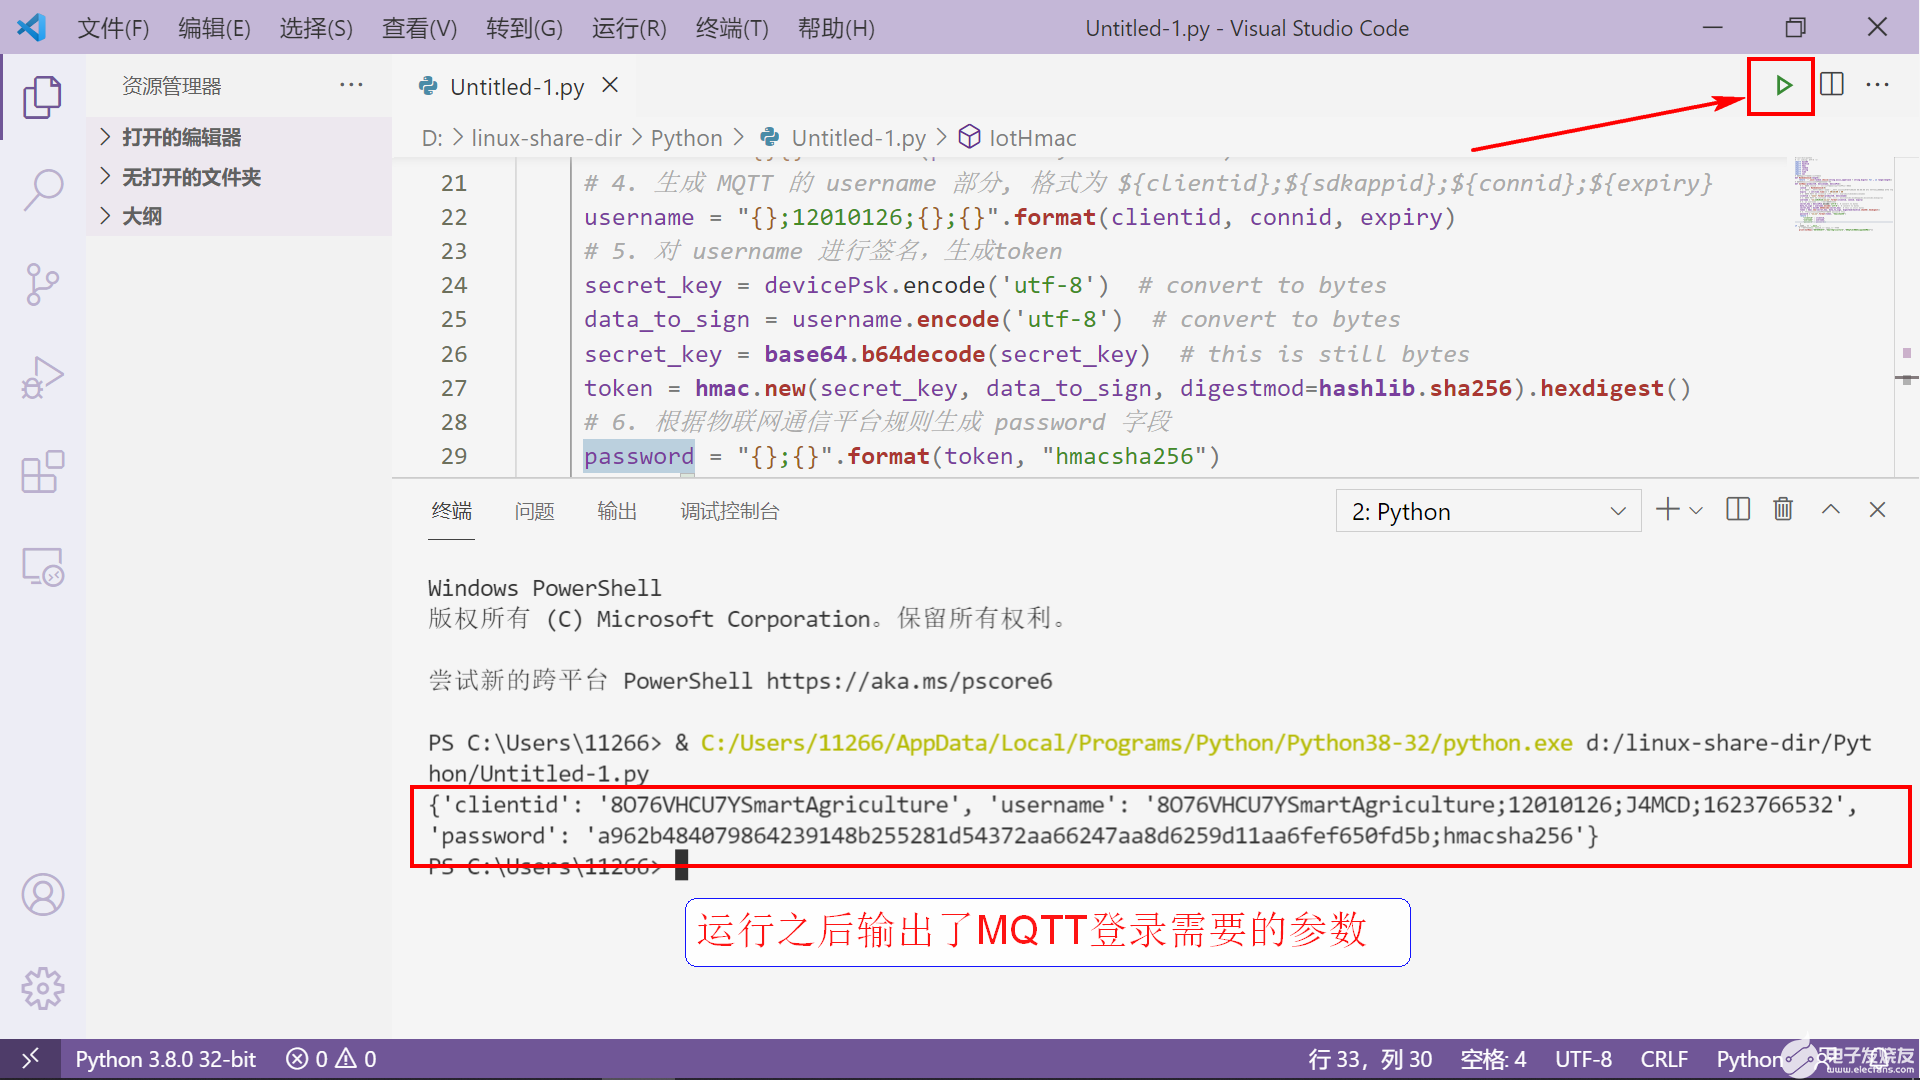Click Python 3.8.0 32-bit interpreter selector
The width and height of the screenshot is (1920, 1080).
coord(166,1059)
